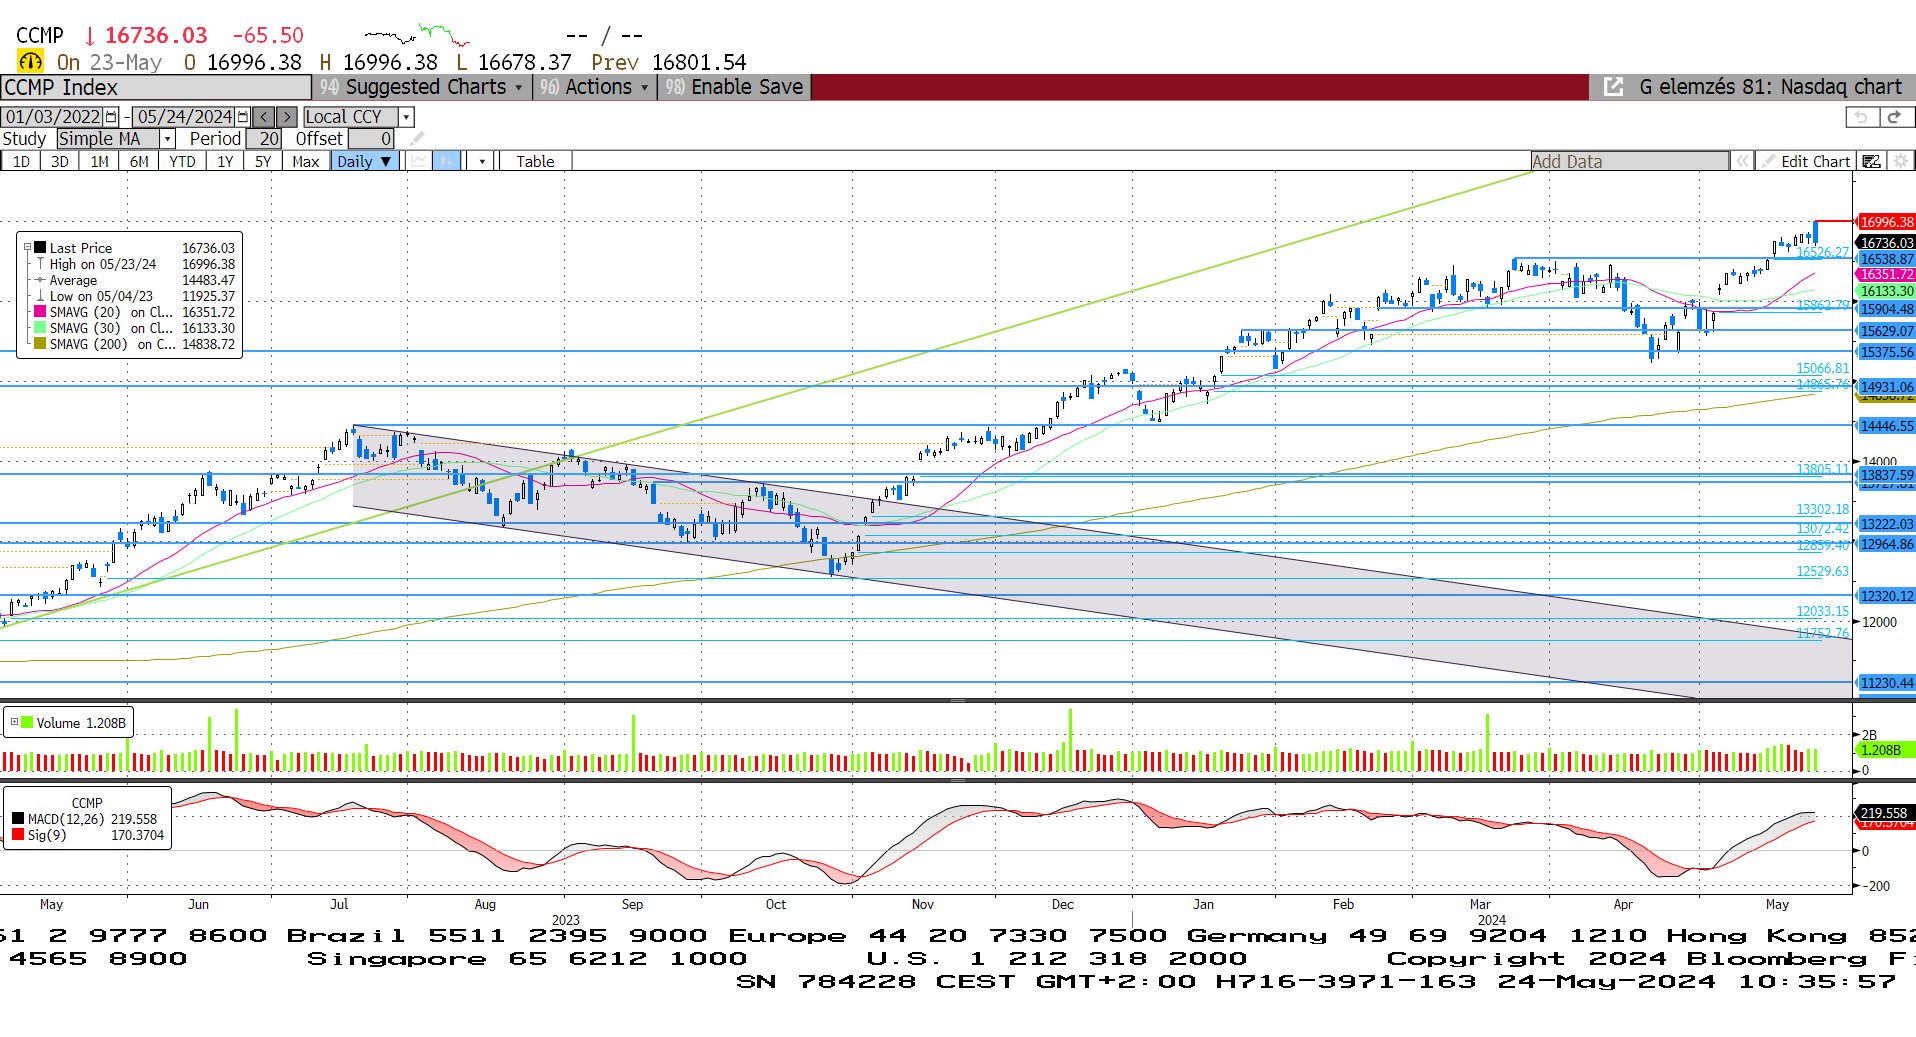1916x1037 pixels.
Task: Open the end date calendar picker
Action: tap(243, 117)
